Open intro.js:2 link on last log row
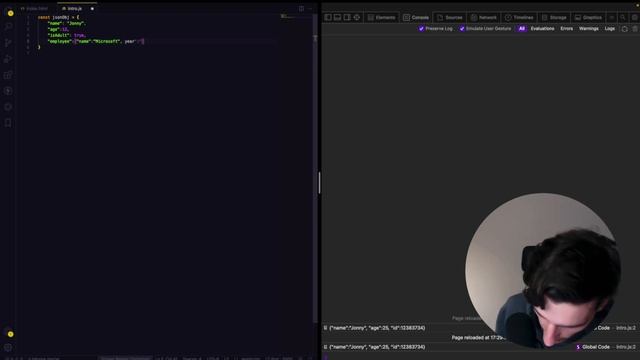640x360 pixels. click(x=626, y=347)
